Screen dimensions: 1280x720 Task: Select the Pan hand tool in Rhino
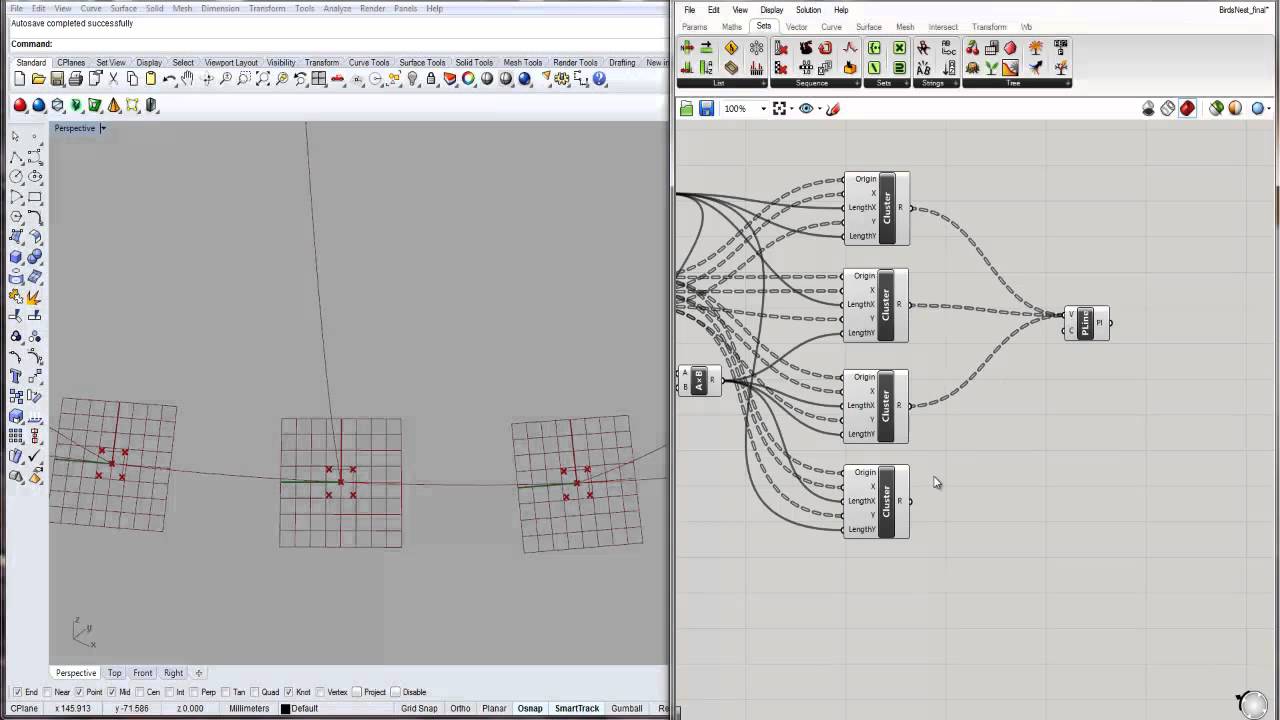click(x=187, y=78)
